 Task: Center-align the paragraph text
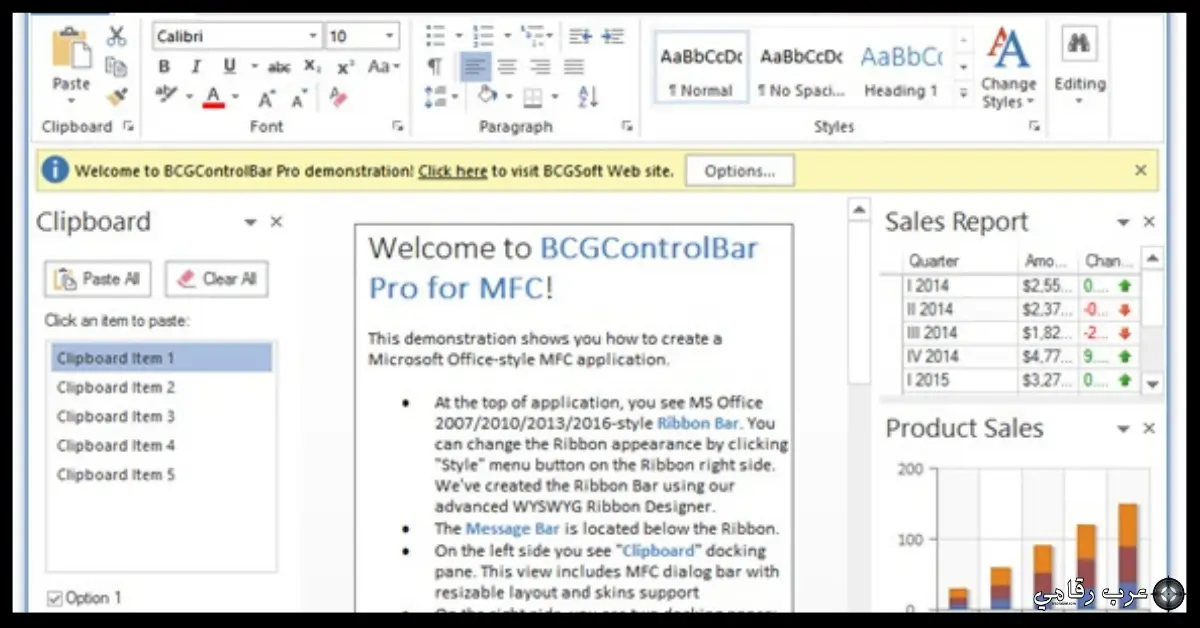pos(507,67)
